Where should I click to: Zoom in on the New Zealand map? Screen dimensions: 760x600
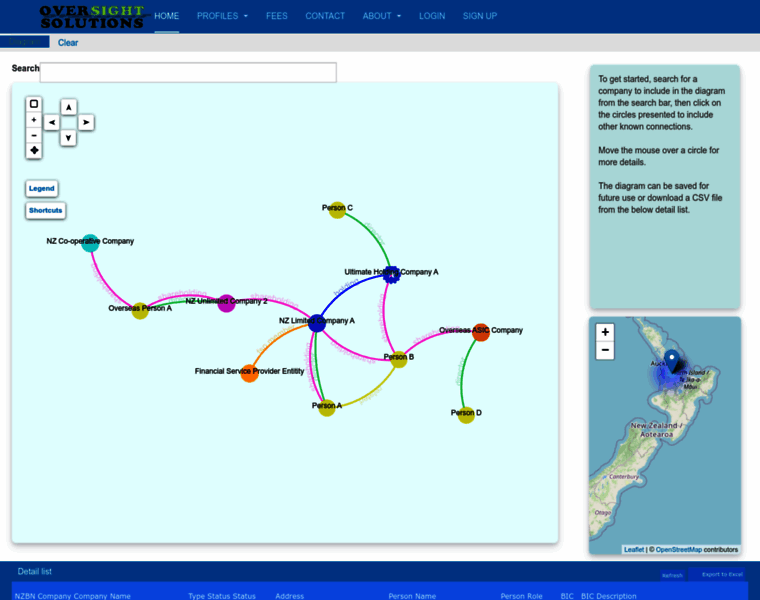(605, 332)
